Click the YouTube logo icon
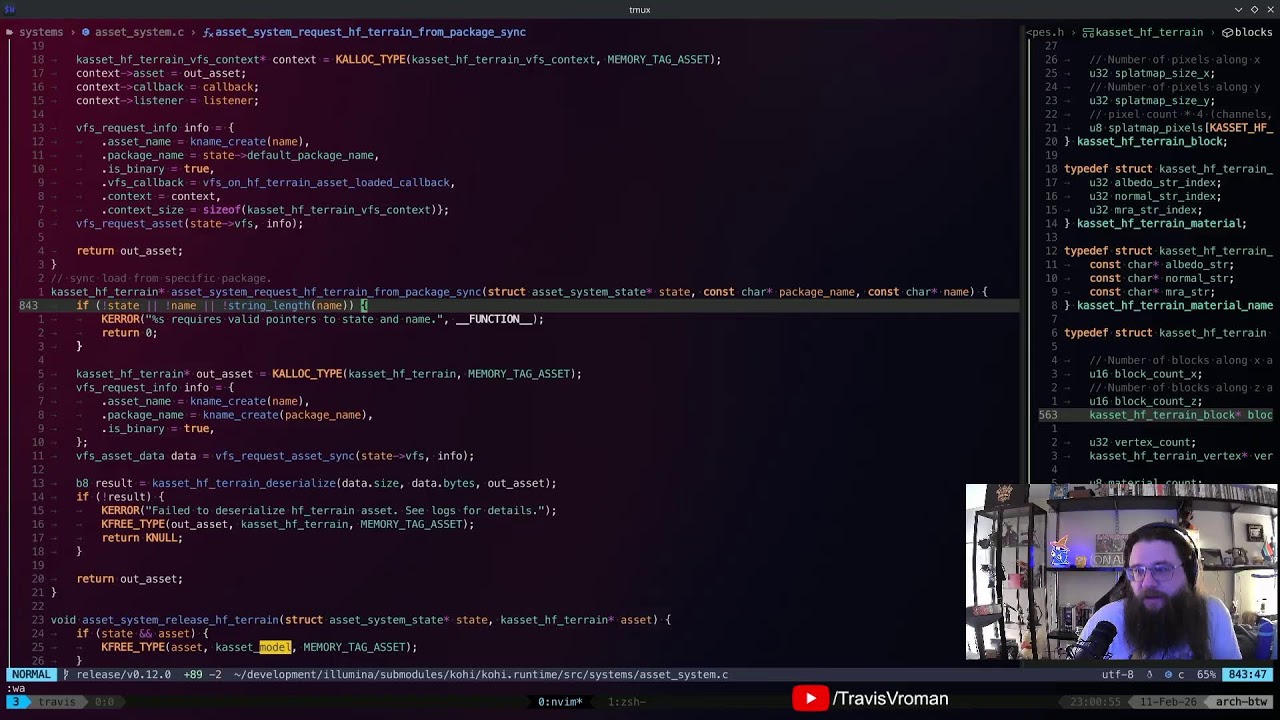 810,698
